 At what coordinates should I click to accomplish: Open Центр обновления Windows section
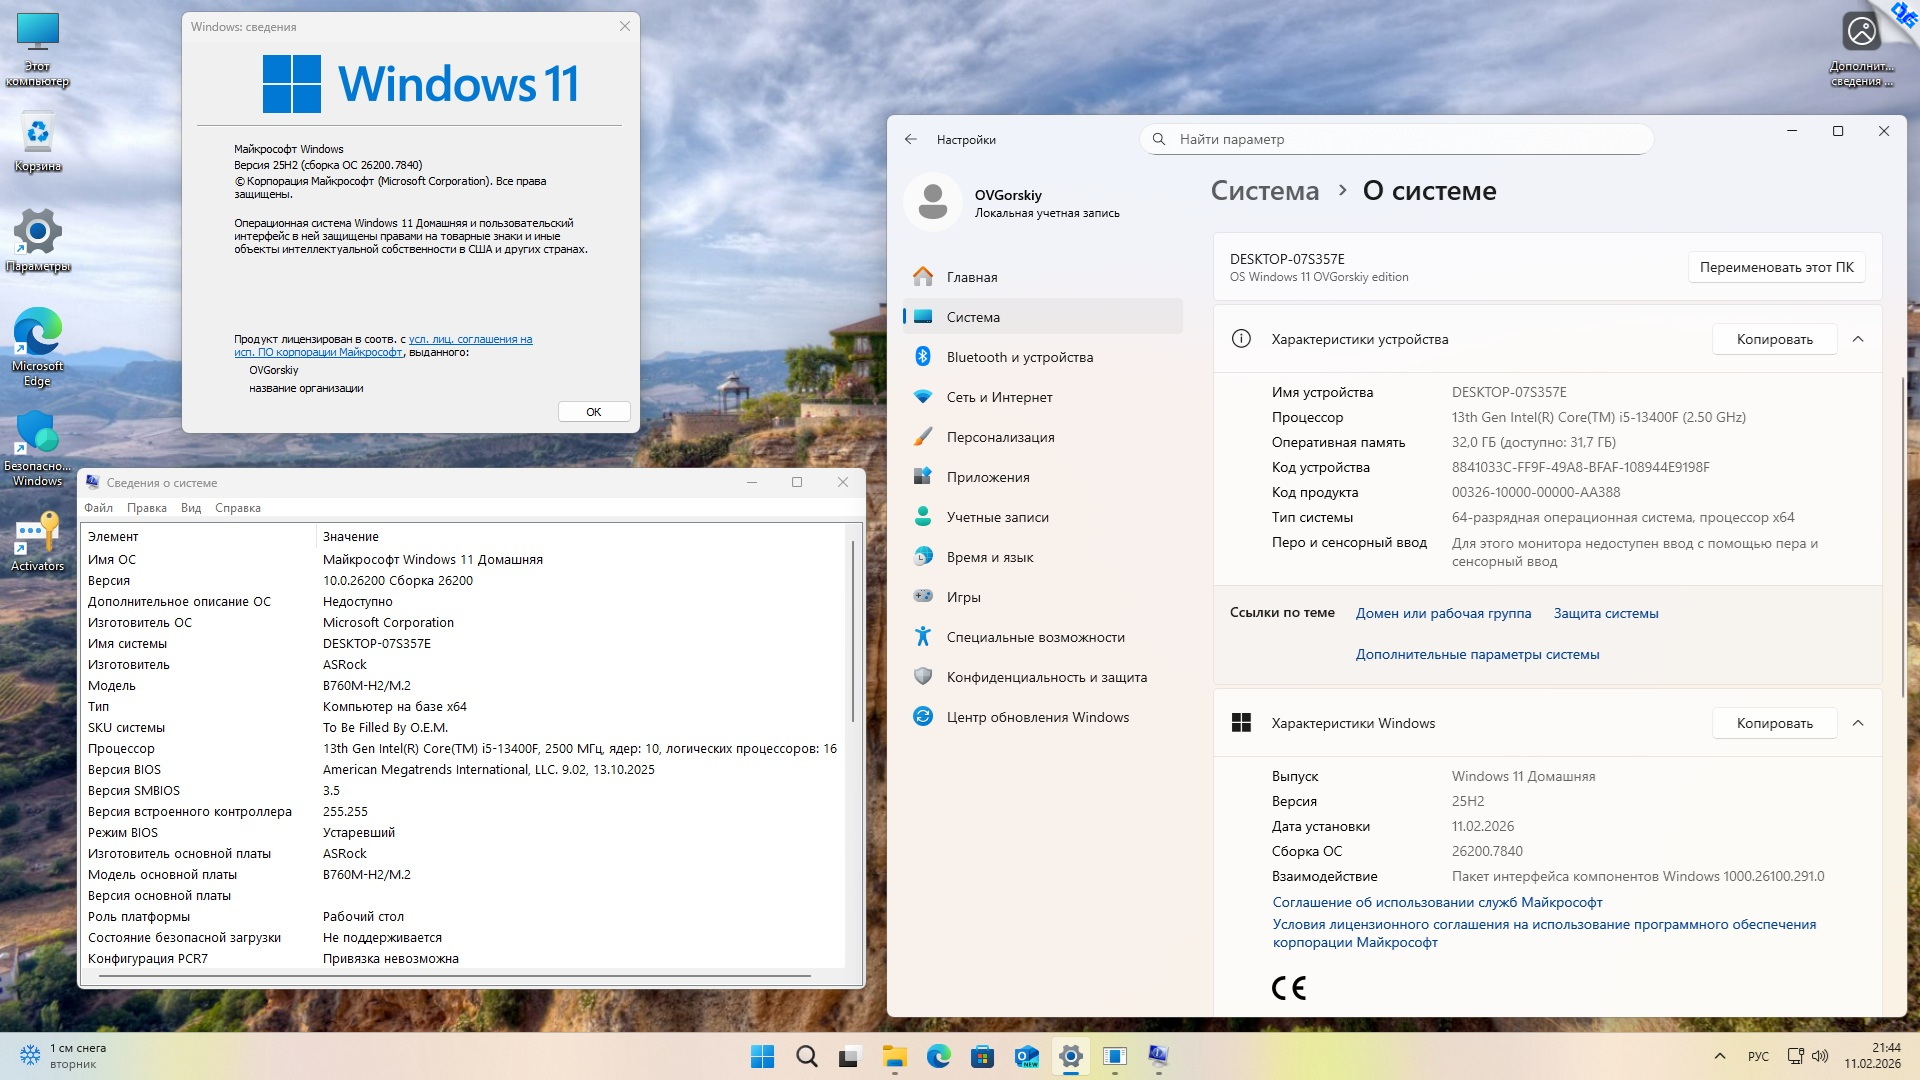pyautogui.click(x=1037, y=717)
